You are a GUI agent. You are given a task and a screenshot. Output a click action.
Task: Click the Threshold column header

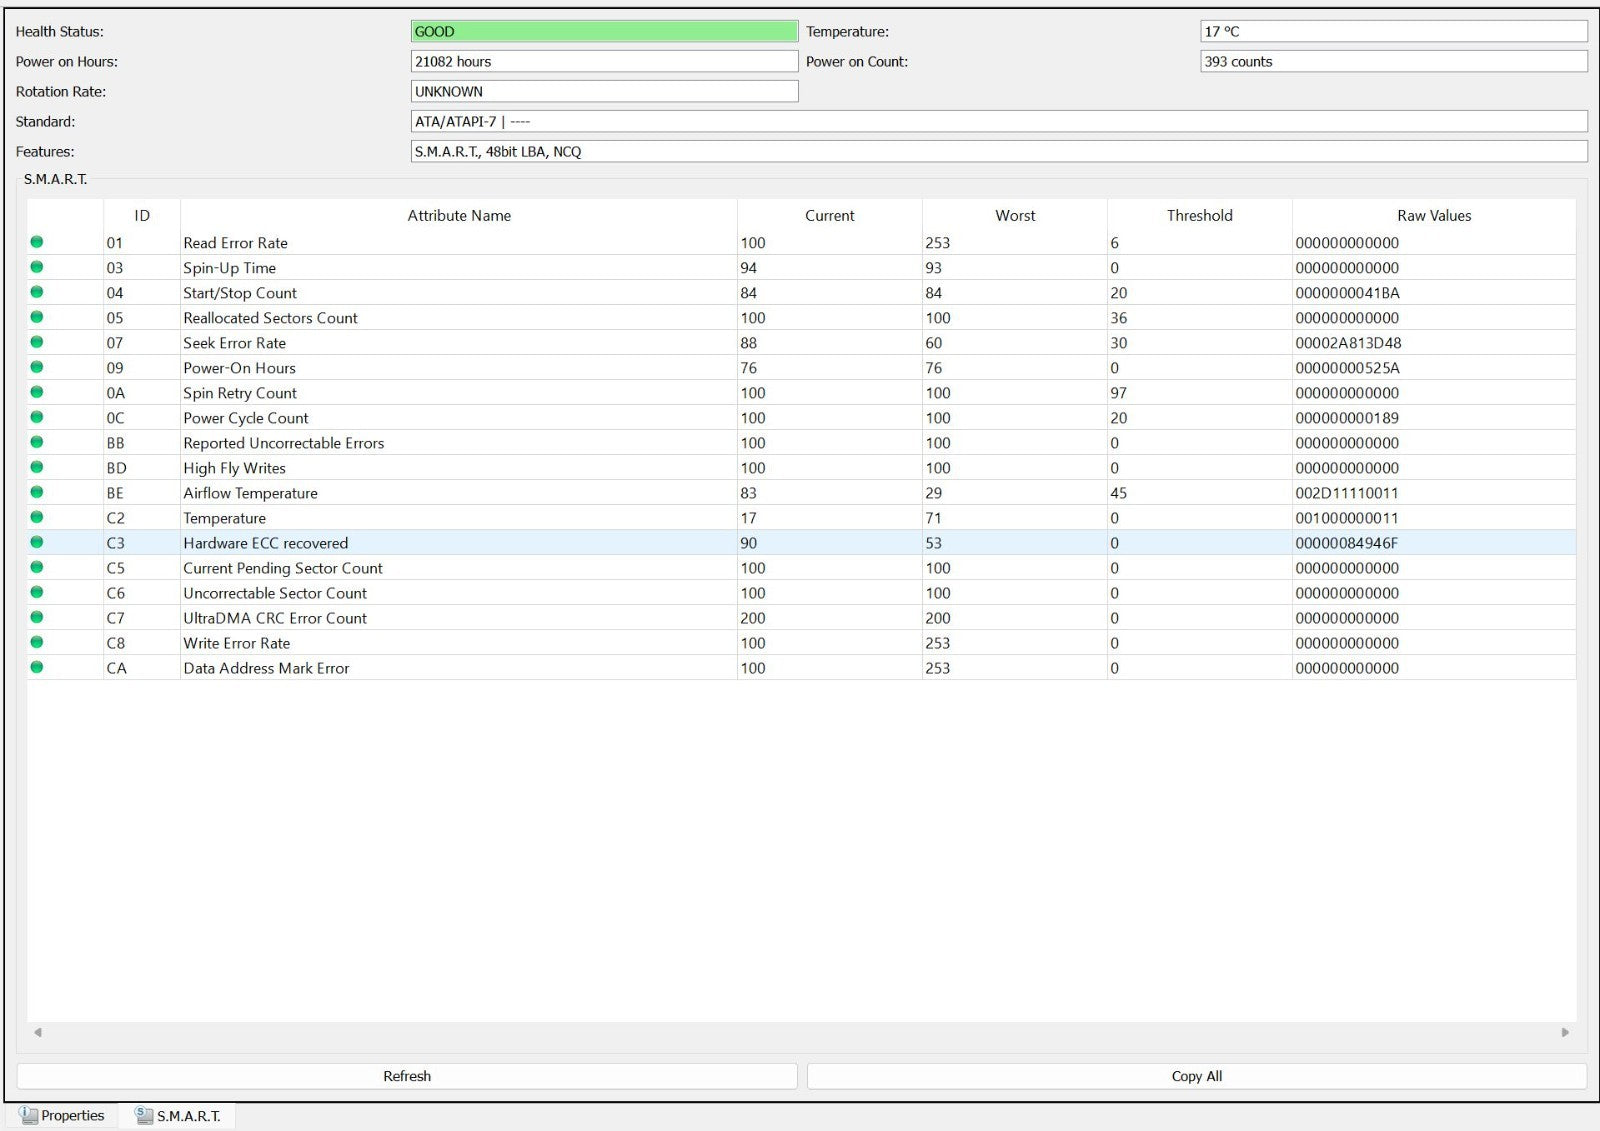pyautogui.click(x=1200, y=215)
